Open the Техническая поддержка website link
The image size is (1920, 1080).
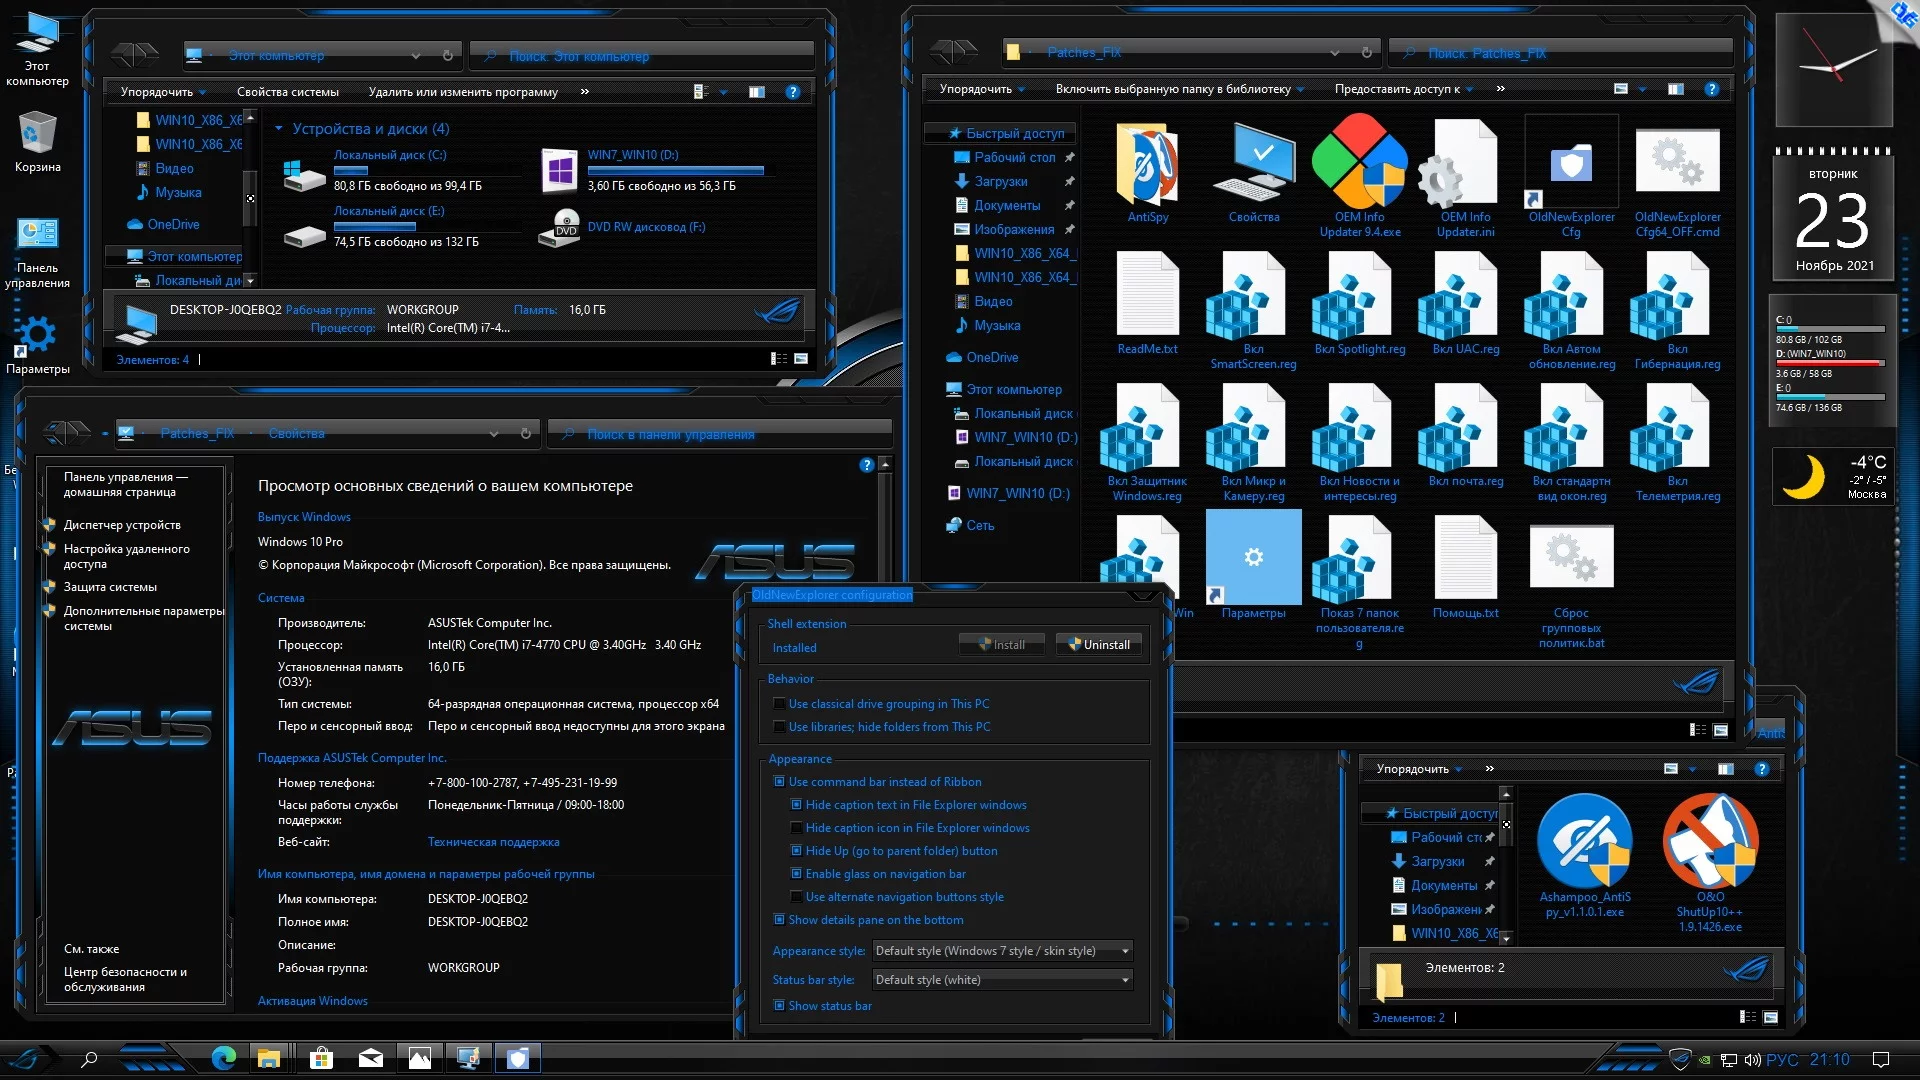point(493,842)
